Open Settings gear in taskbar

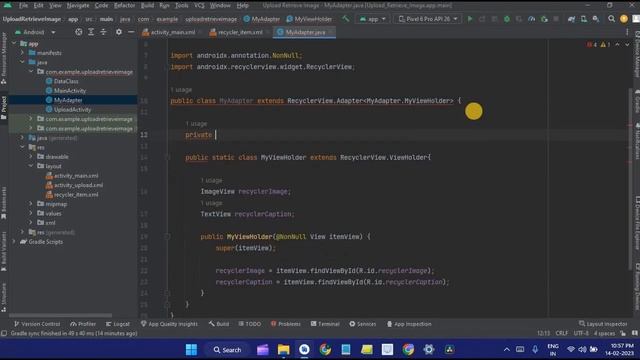click(x=429, y=349)
